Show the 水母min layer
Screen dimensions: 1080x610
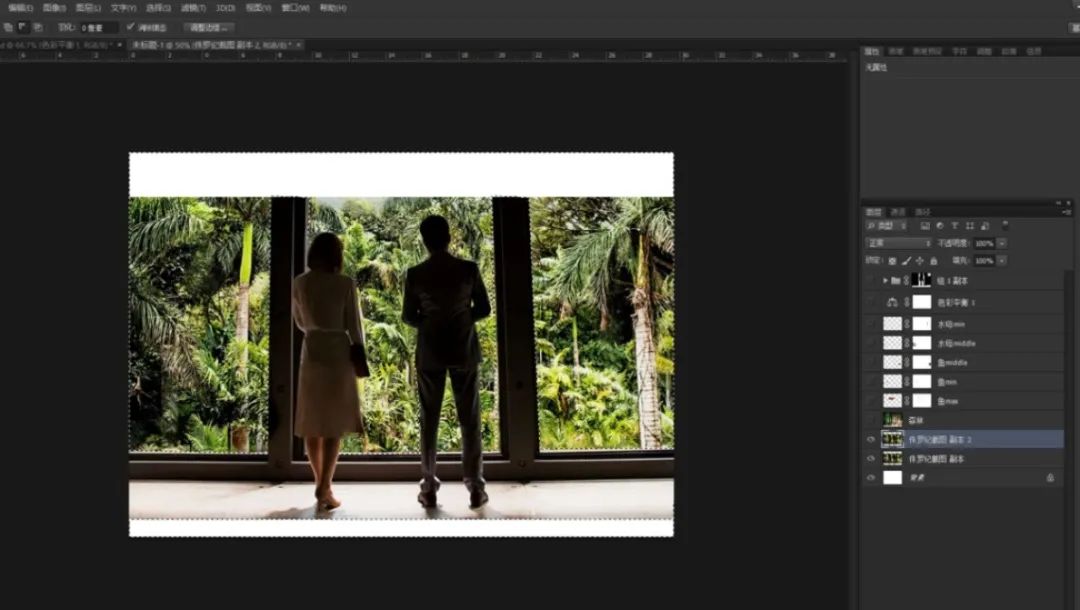871,324
